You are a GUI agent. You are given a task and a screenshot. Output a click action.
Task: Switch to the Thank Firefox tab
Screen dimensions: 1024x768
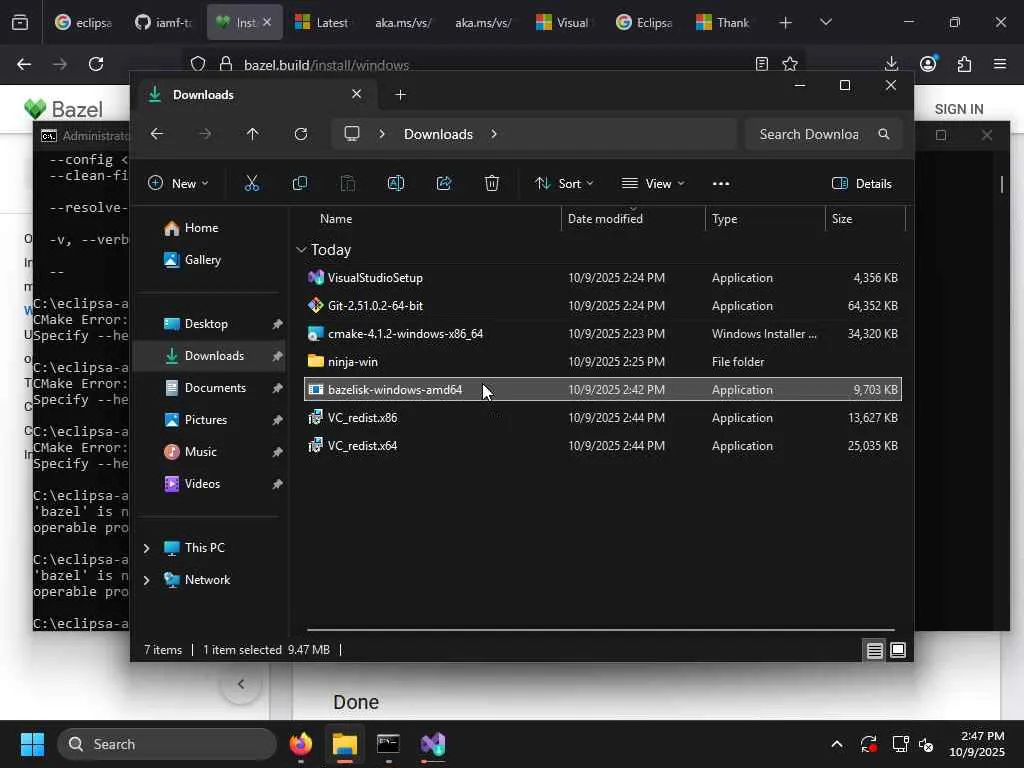point(723,22)
